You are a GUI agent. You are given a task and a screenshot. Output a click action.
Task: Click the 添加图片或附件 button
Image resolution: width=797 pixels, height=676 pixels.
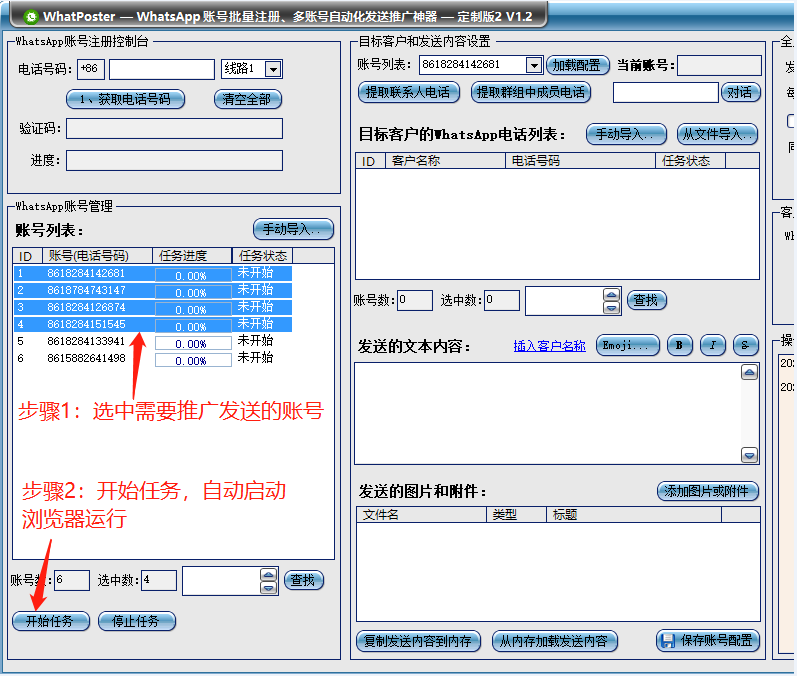pyautogui.click(x=708, y=491)
